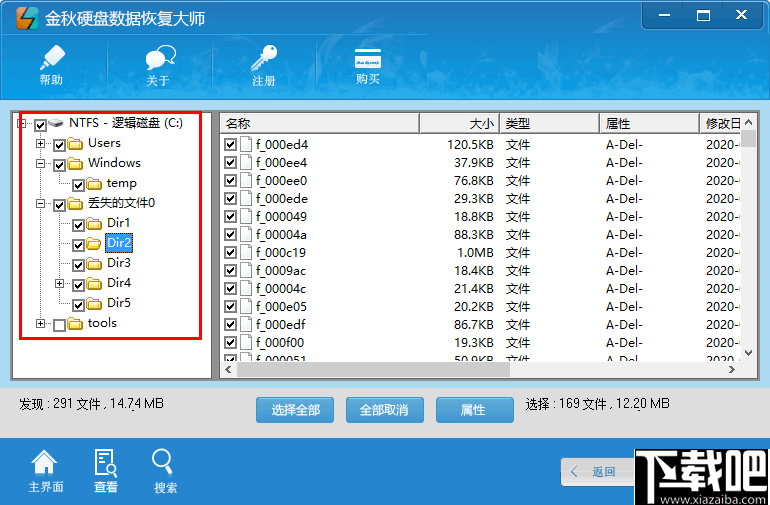Image resolution: width=770 pixels, height=505 pixels.
Task: Click the app logo in title bar
Action: pos(27,18)
